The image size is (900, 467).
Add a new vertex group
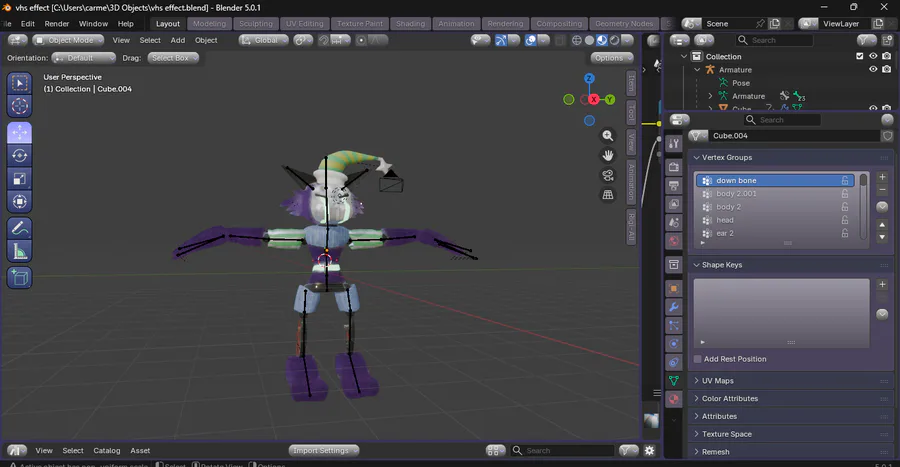pyautogui.click(x=882, y=177)
